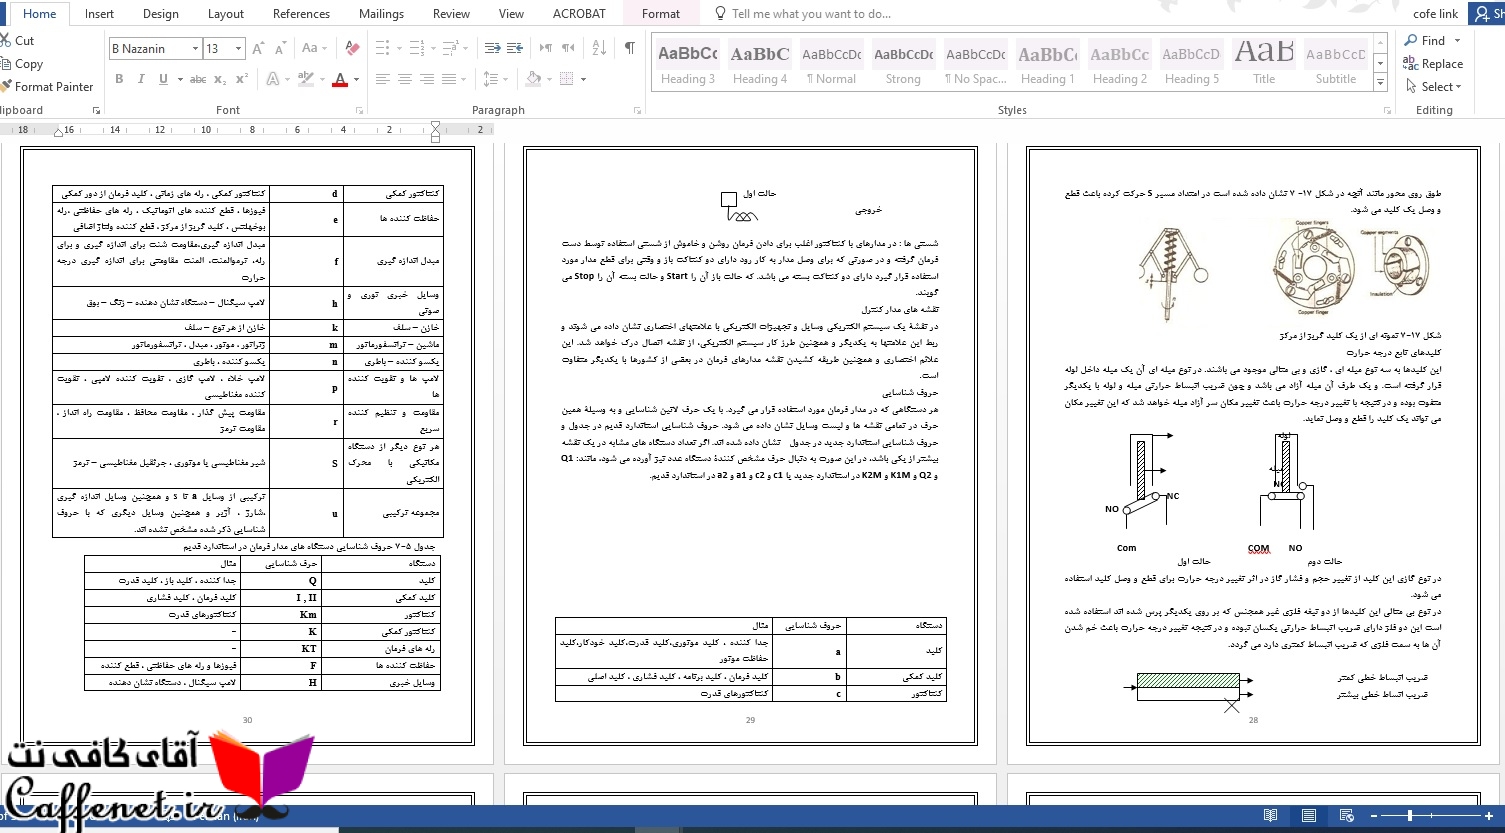Open the font size dropdown showing 13
Viewport: 1505px width, 833px height.
(238, 48)
